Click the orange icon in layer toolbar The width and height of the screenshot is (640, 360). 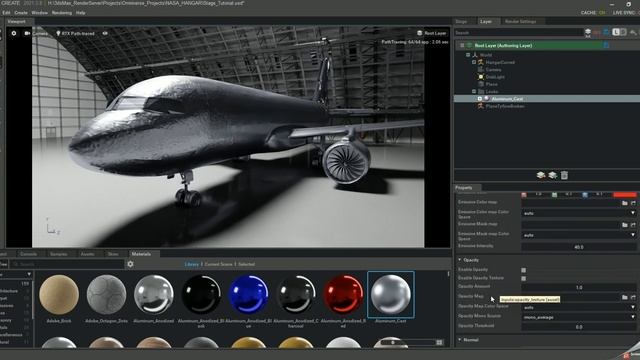(597, 32)
